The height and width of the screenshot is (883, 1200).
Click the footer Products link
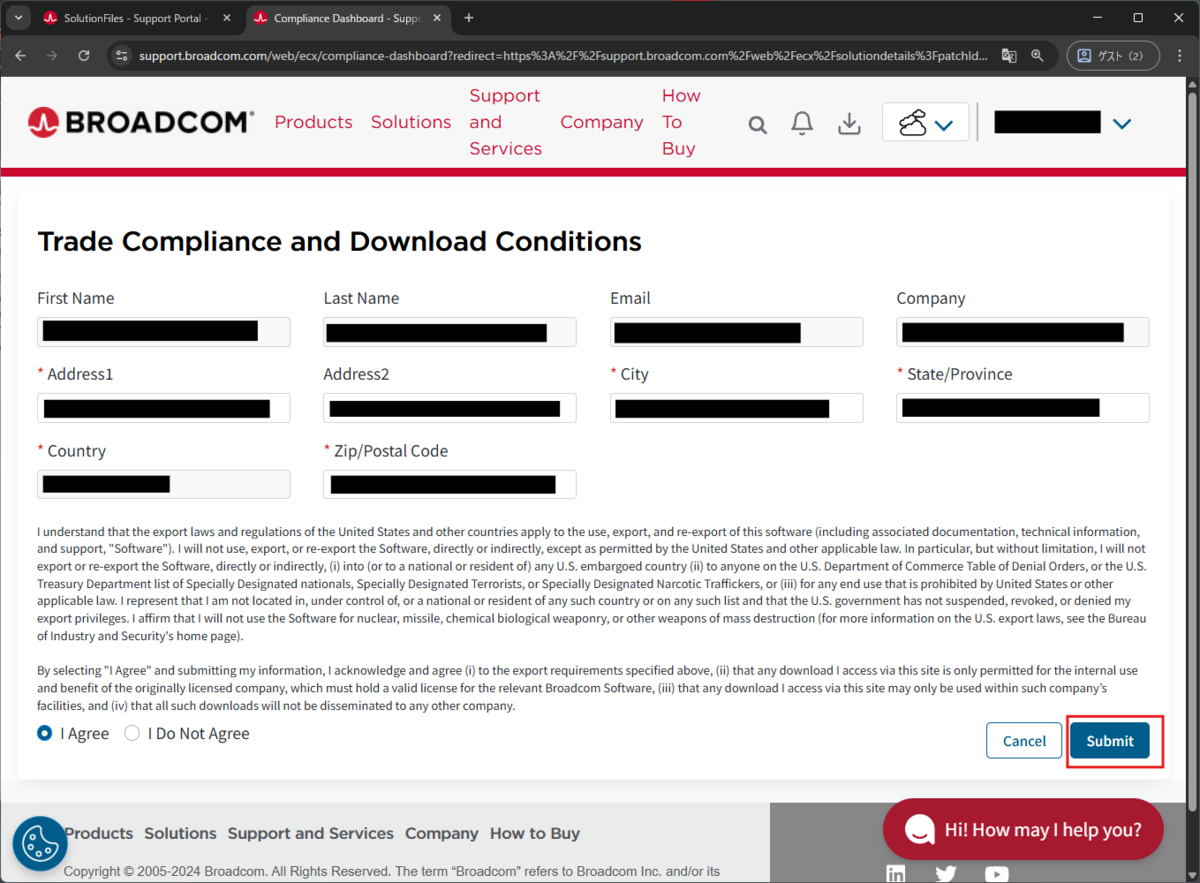(99, 833)
